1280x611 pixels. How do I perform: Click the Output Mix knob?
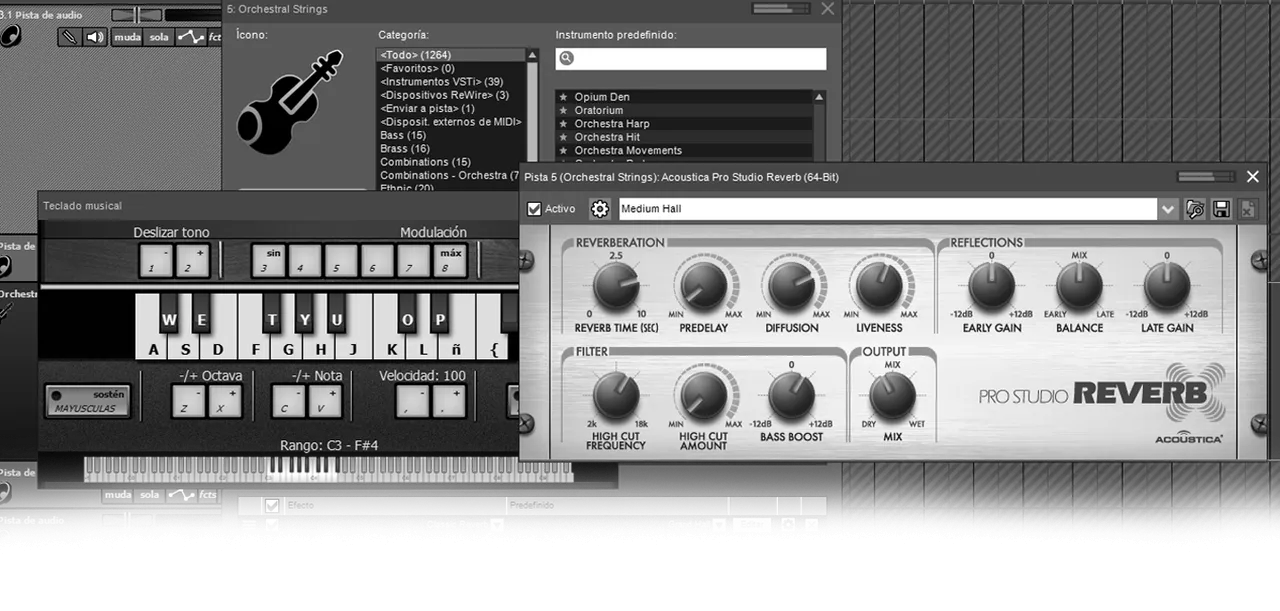[x=892, y=396]
